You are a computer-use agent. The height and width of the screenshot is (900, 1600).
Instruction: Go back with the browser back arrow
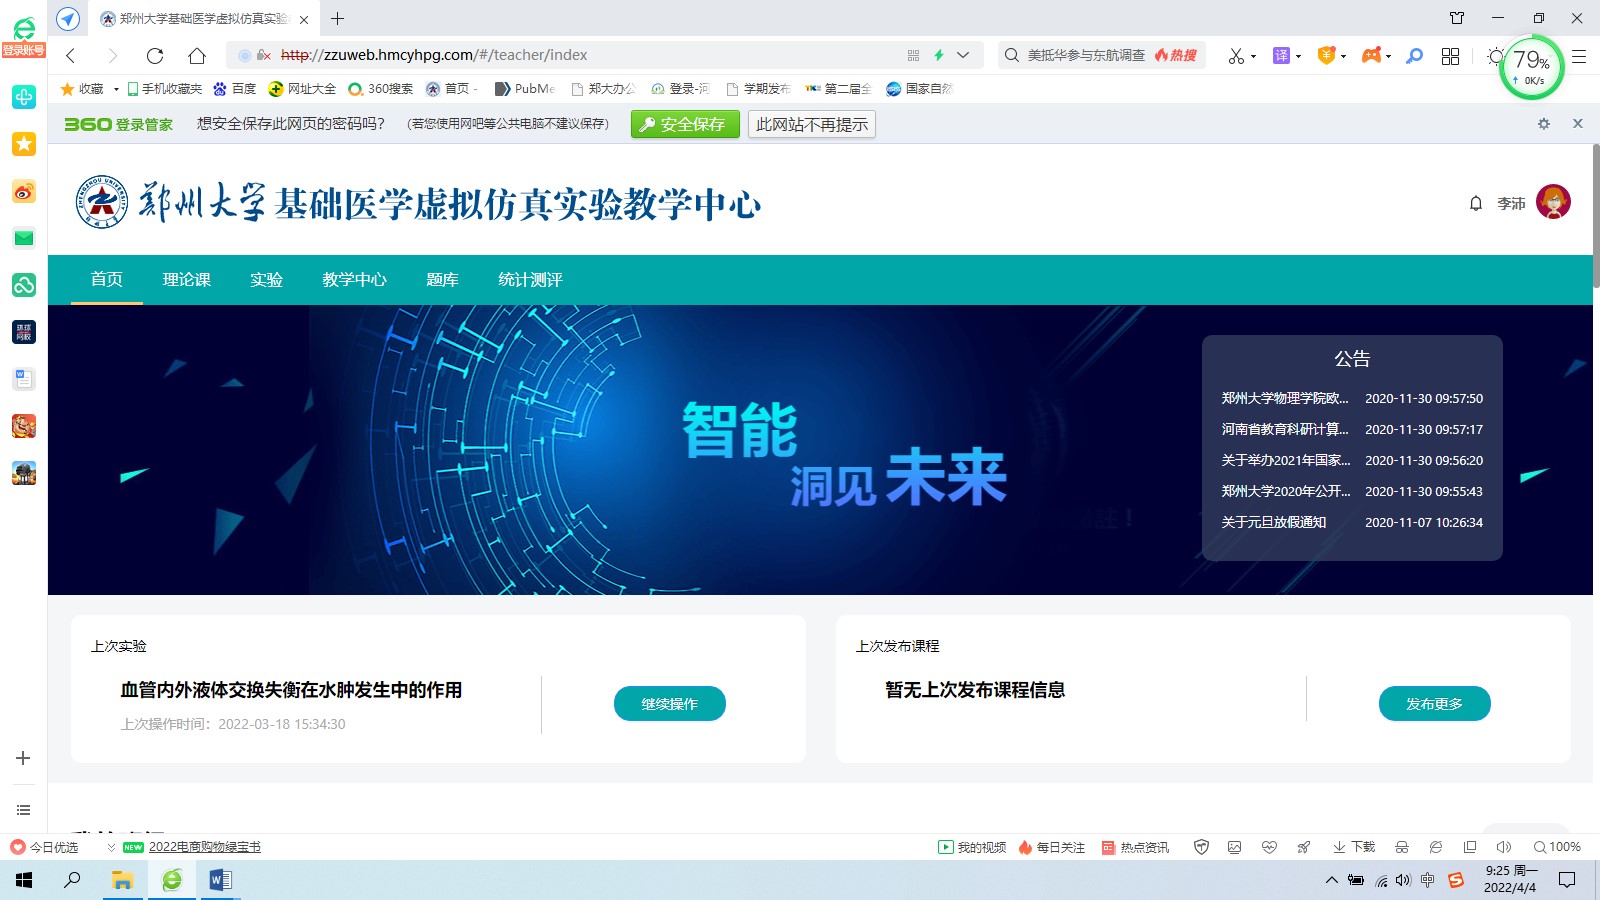tap(71, 56)
